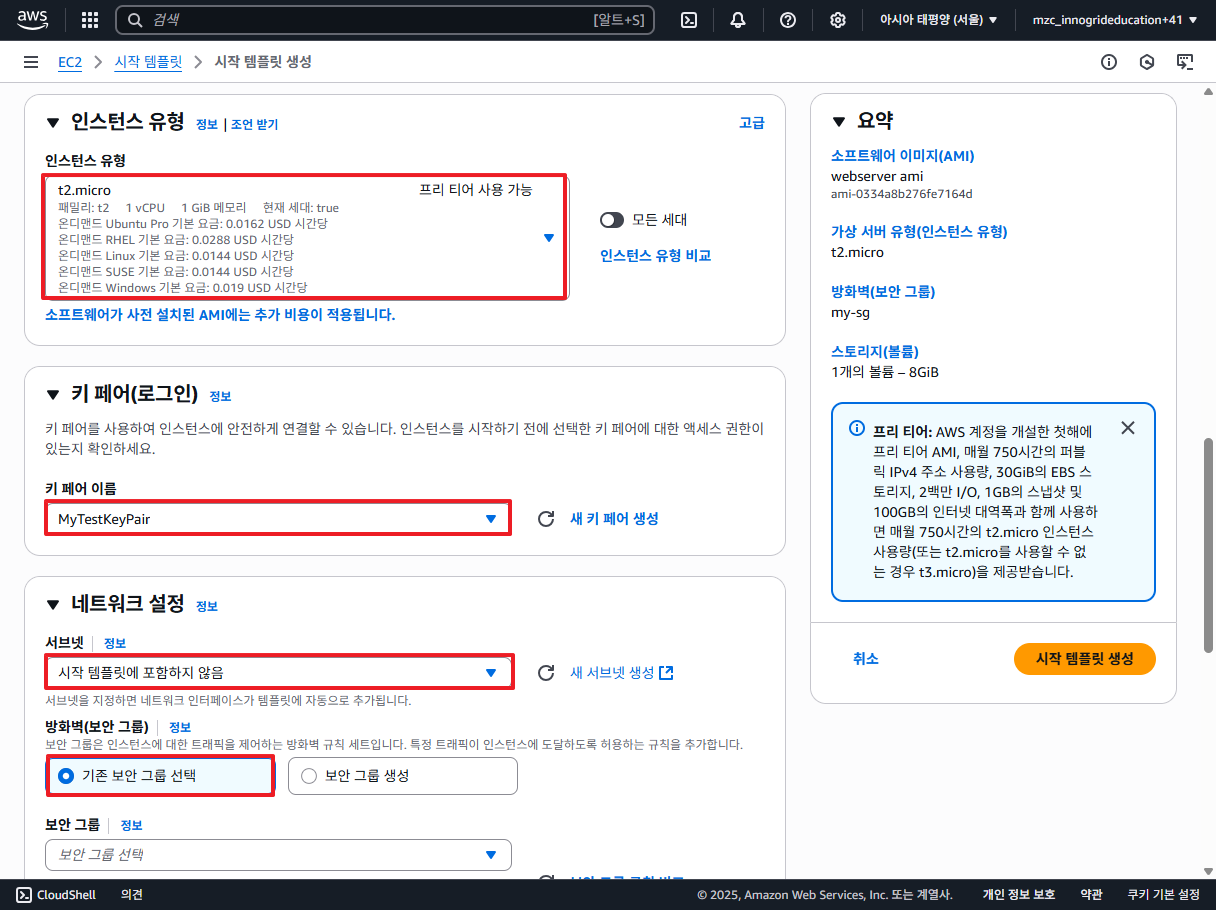
Task: Click 의견 feedback in footer
Action: tap(132, 895)
